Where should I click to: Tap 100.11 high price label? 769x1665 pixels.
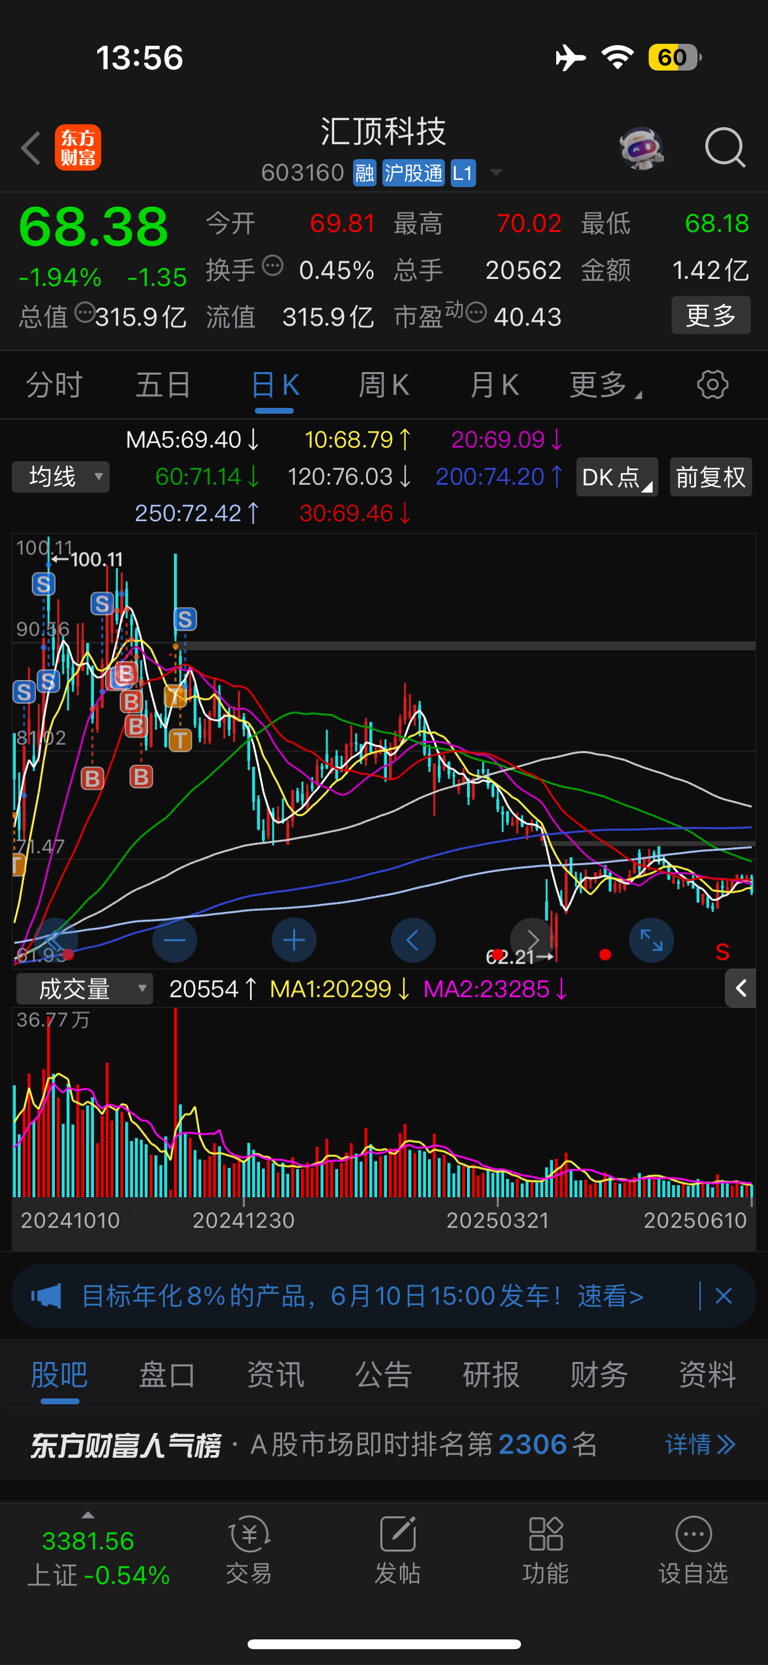(96, 560)
